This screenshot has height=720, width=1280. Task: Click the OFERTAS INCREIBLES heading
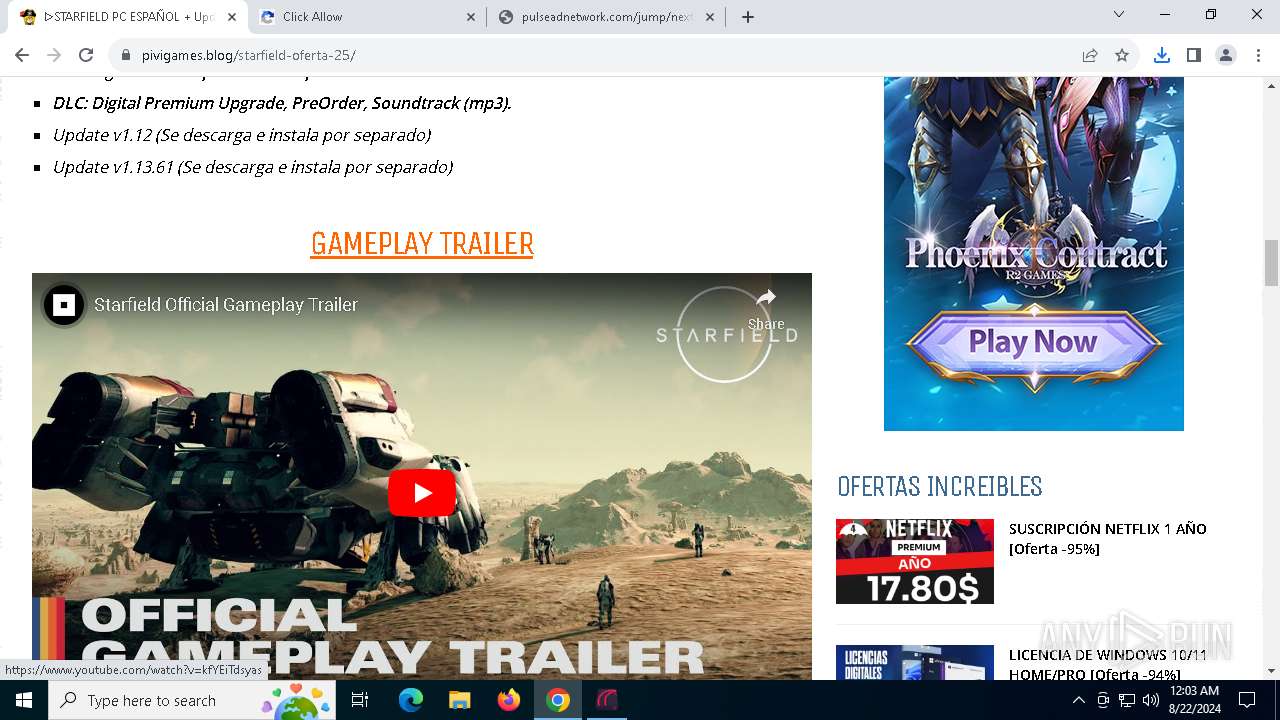pos(940,487)
